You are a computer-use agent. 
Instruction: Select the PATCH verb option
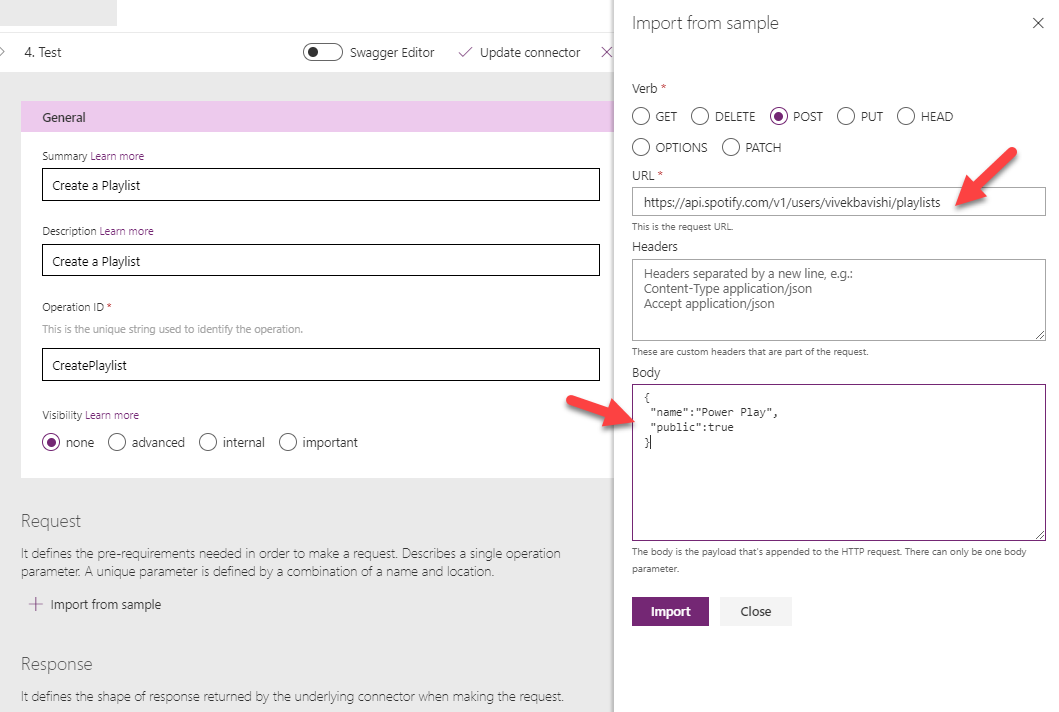[x=731, y=147]
